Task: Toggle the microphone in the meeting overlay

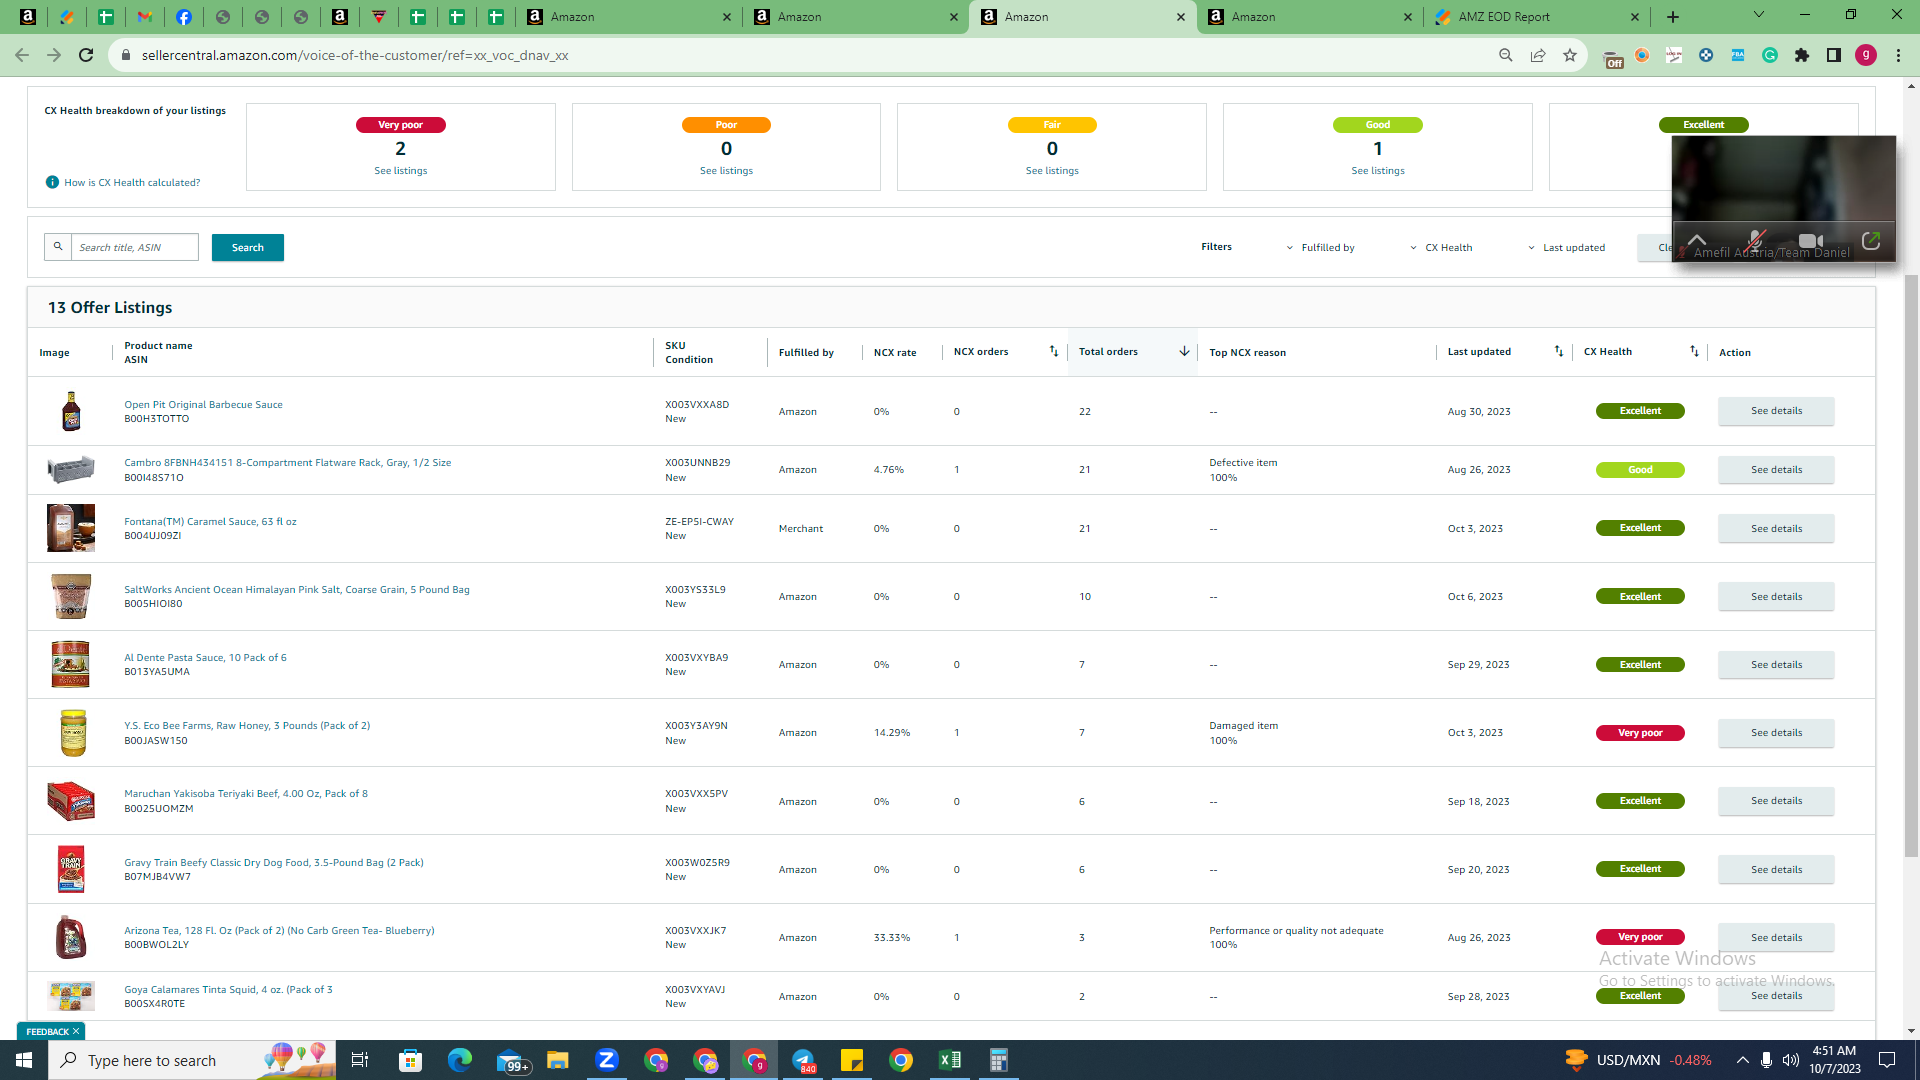Action: click(1755, 240)
